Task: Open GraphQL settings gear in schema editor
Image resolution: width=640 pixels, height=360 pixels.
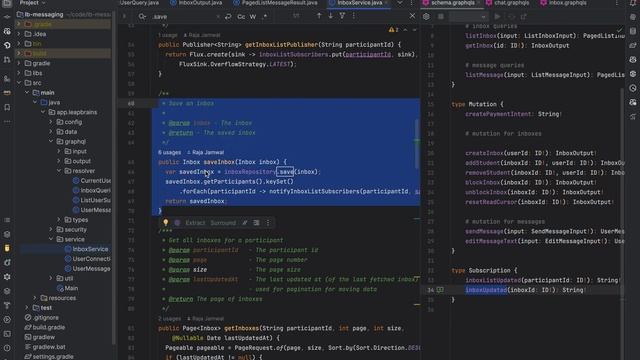Action: coord(426,17)
